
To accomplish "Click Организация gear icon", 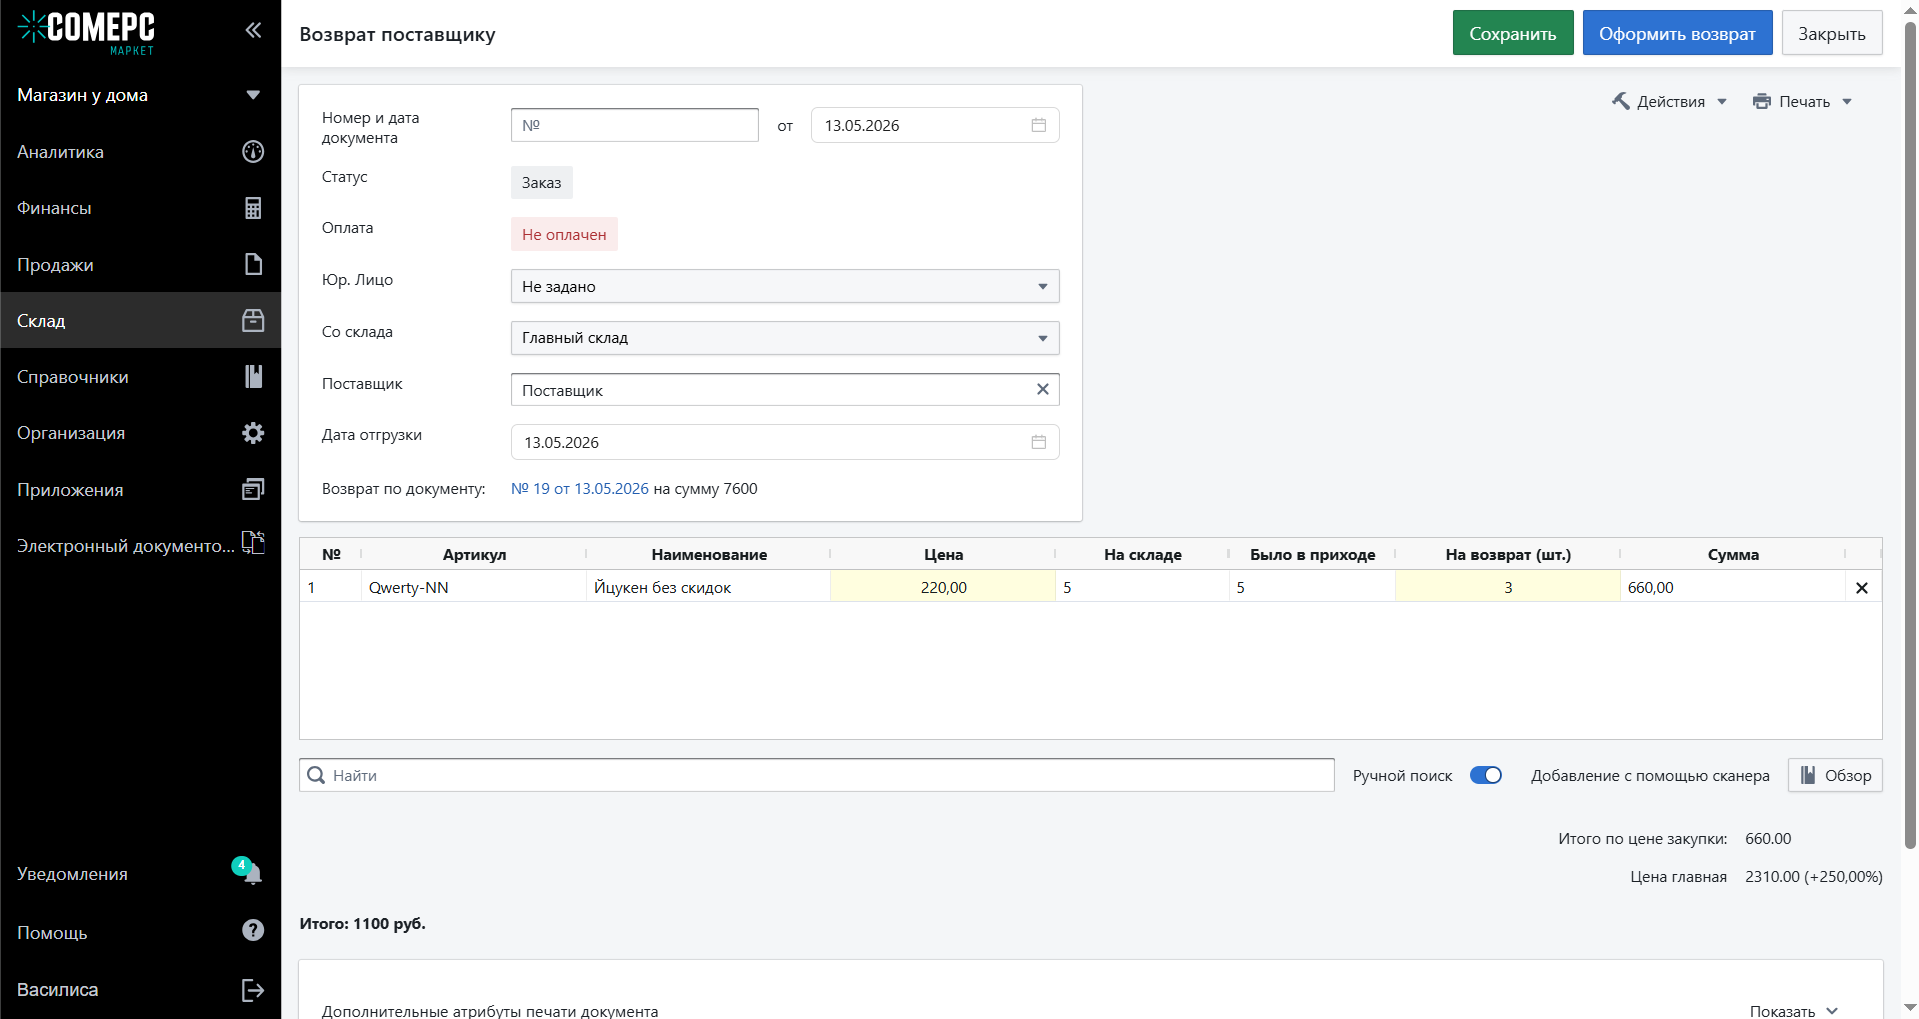I will pyautogui.click(x=253, y=433).
